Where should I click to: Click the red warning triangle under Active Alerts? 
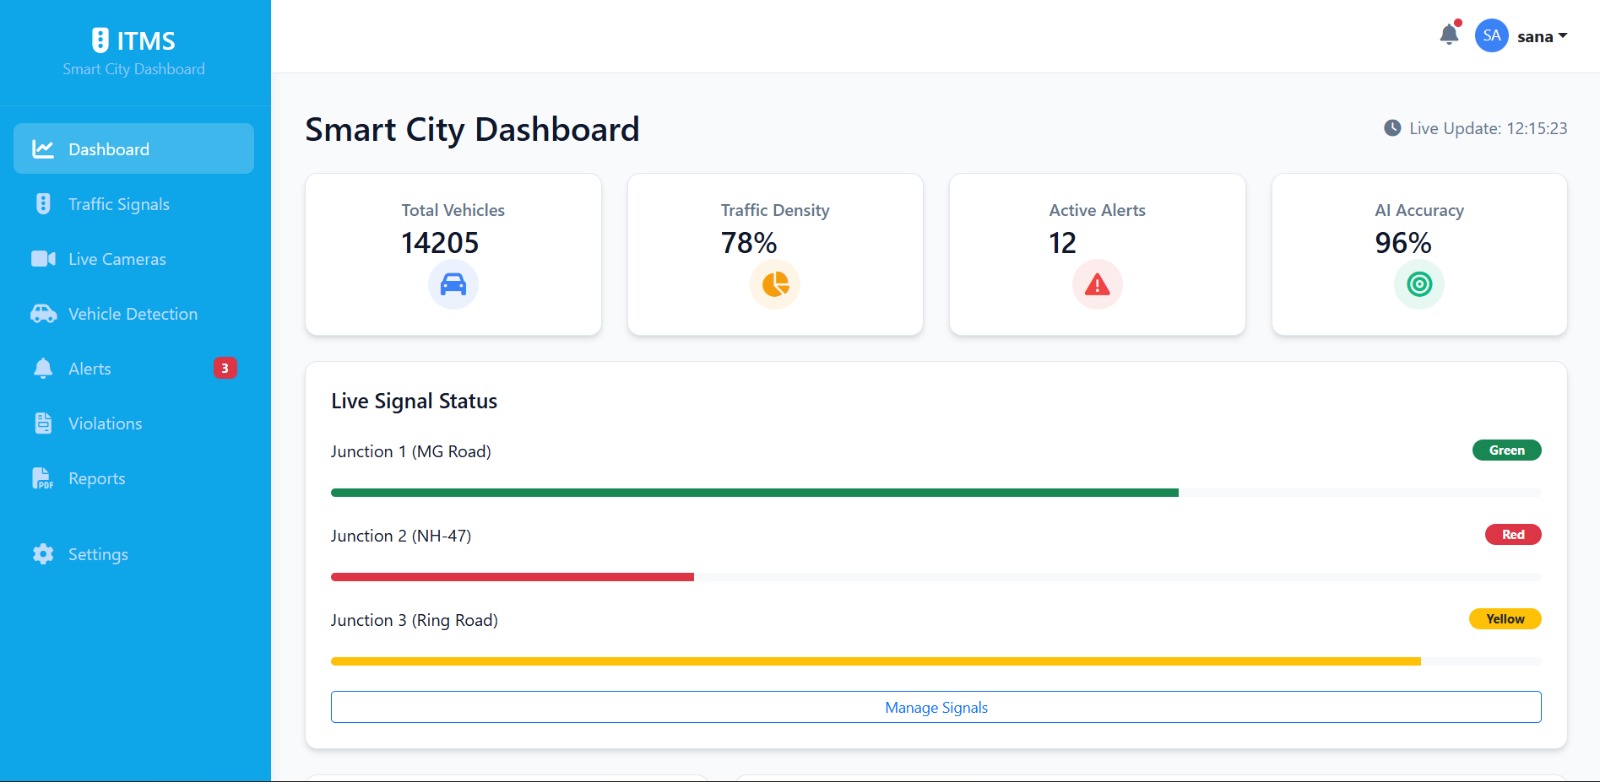(1097, 285)
